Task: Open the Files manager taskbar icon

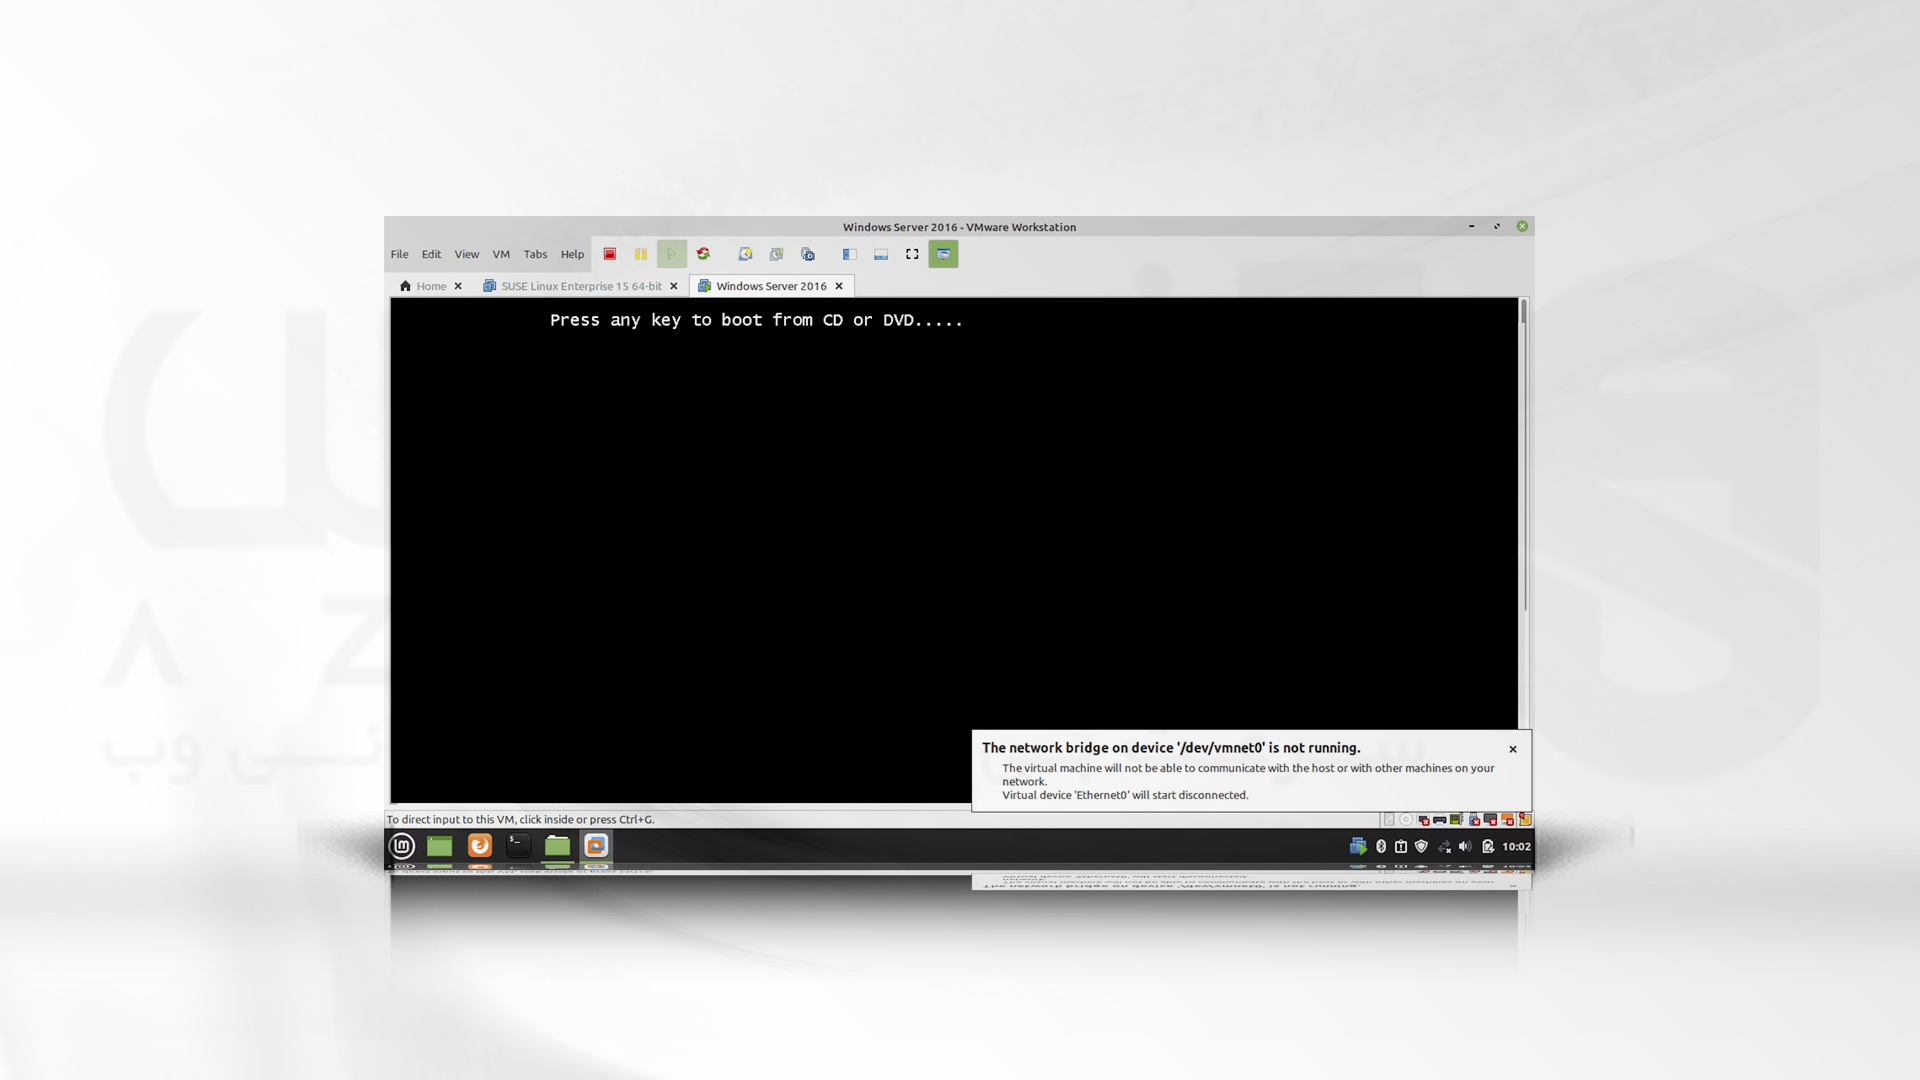Action: click(557, 846)
